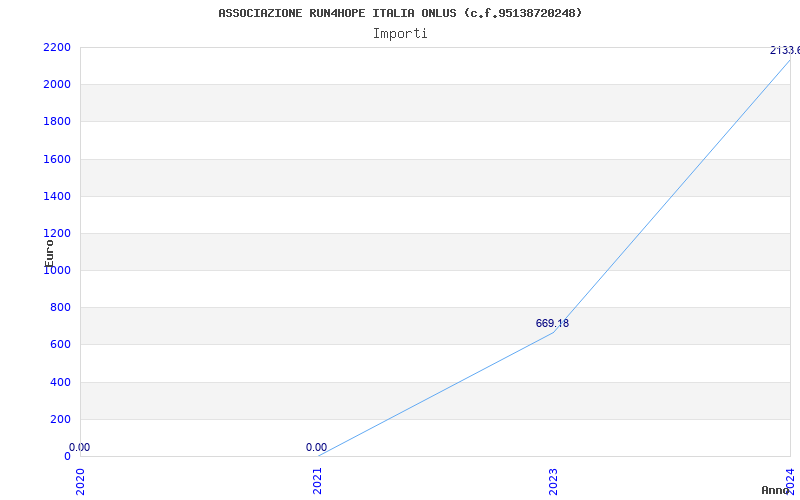This screenshot has height=500, width=800.
Task: Click the 2133 data label at top right
Action: point(785,51)
